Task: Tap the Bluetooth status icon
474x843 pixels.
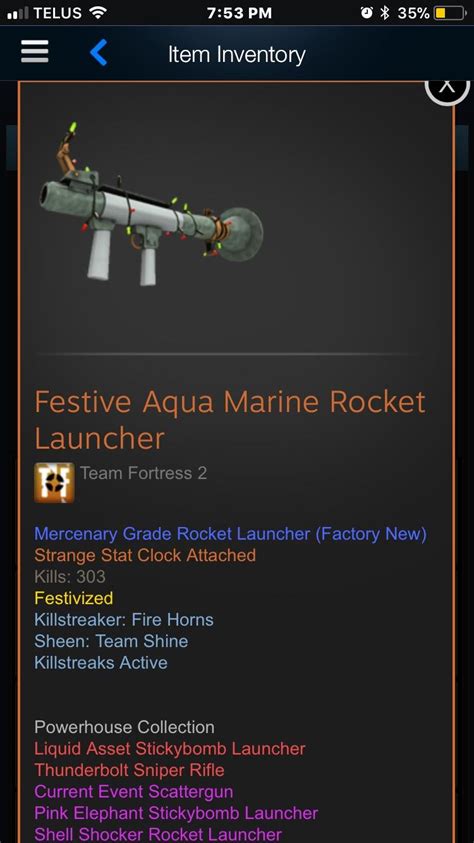Action: (384, 13)
